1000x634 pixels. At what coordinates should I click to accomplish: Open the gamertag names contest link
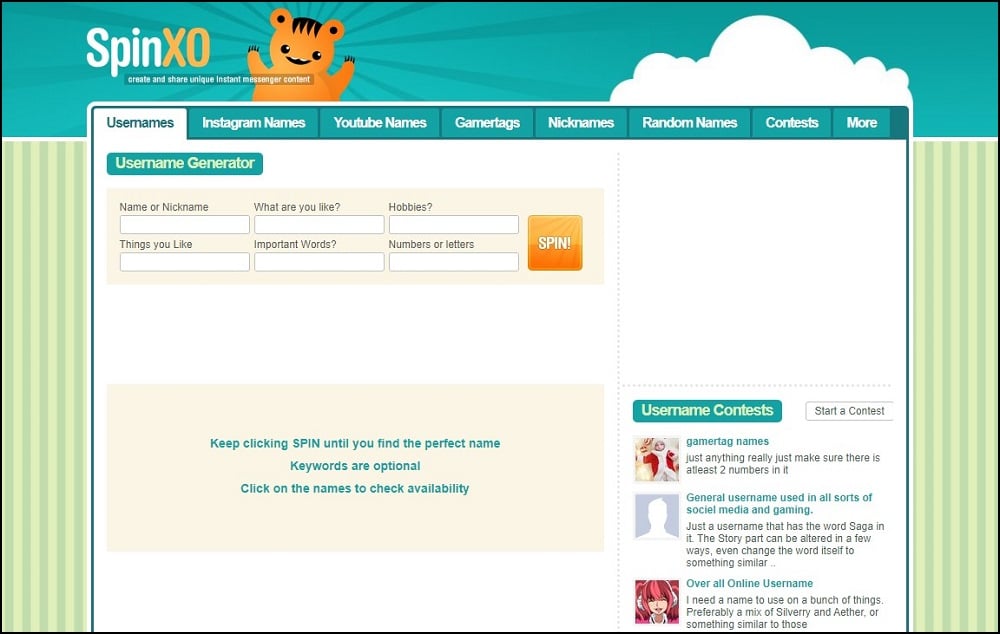tap(727, 441)
